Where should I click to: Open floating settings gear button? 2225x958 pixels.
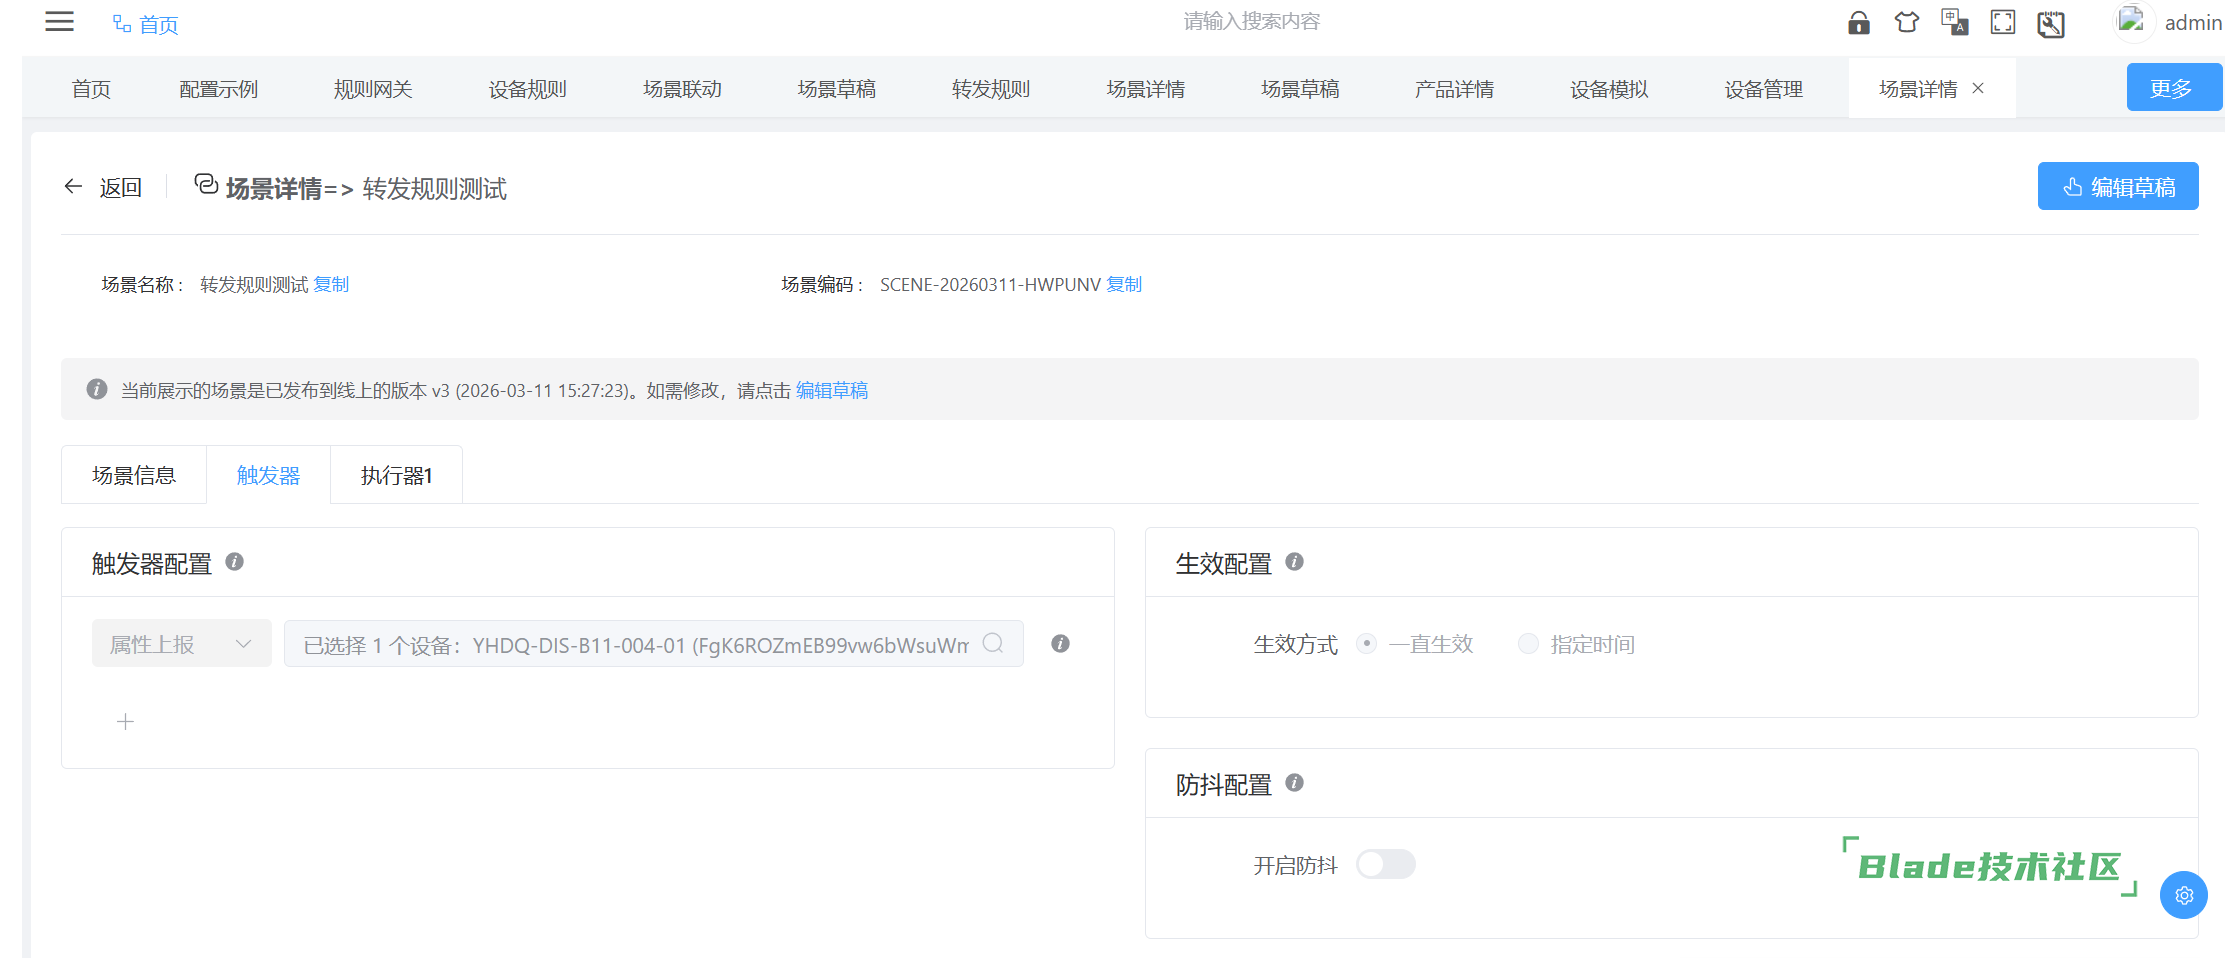pyautogui.click(x=2183, y=895)
